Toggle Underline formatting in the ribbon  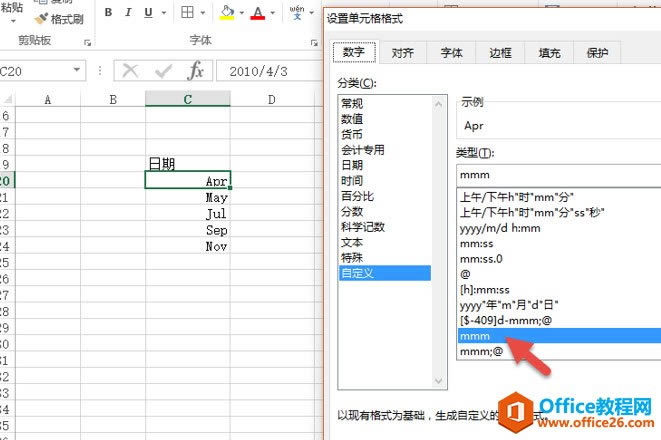(x=148, y=13)
